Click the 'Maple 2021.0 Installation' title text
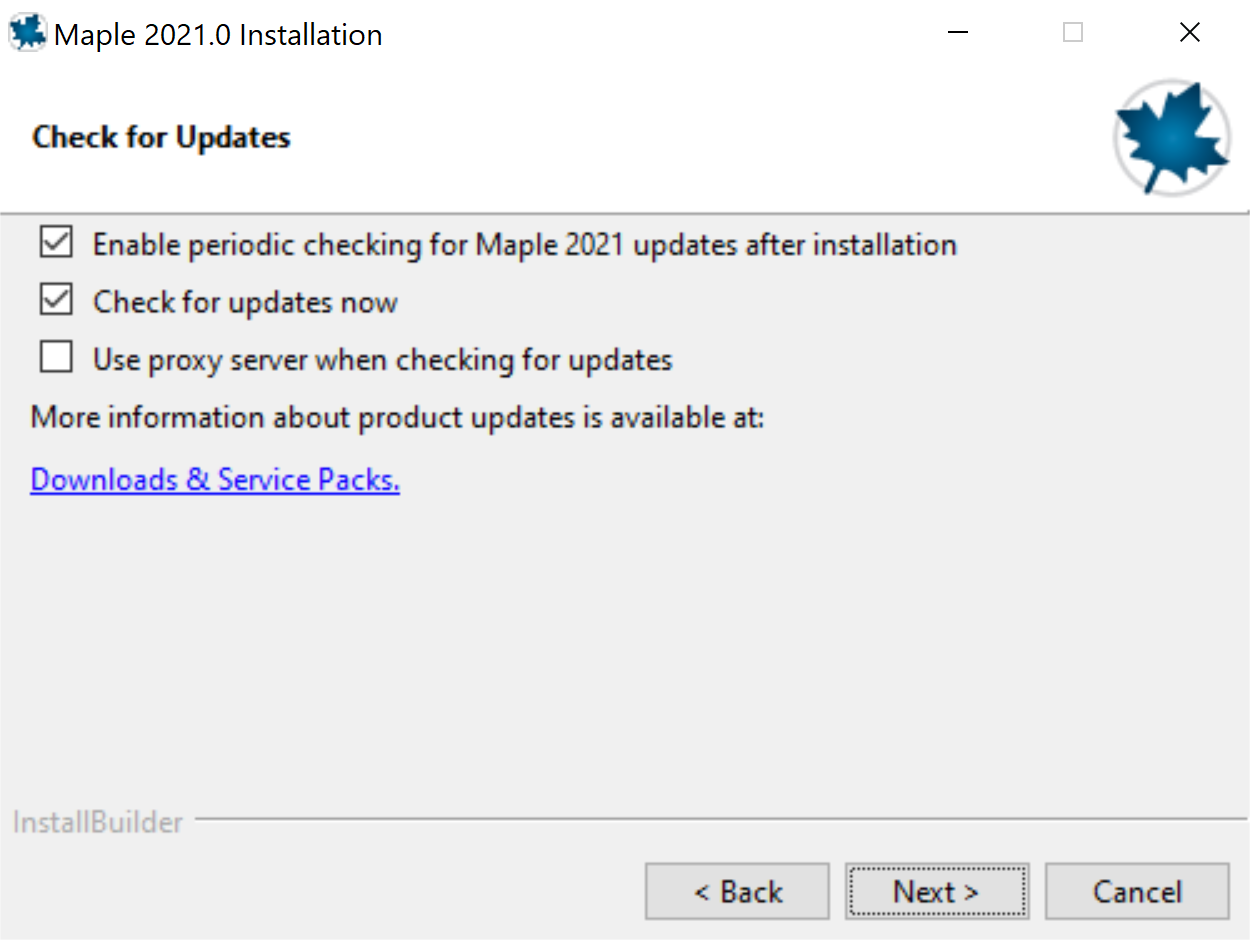The height and width of the screenshot is (940, 1250). [x=218, y=35]
